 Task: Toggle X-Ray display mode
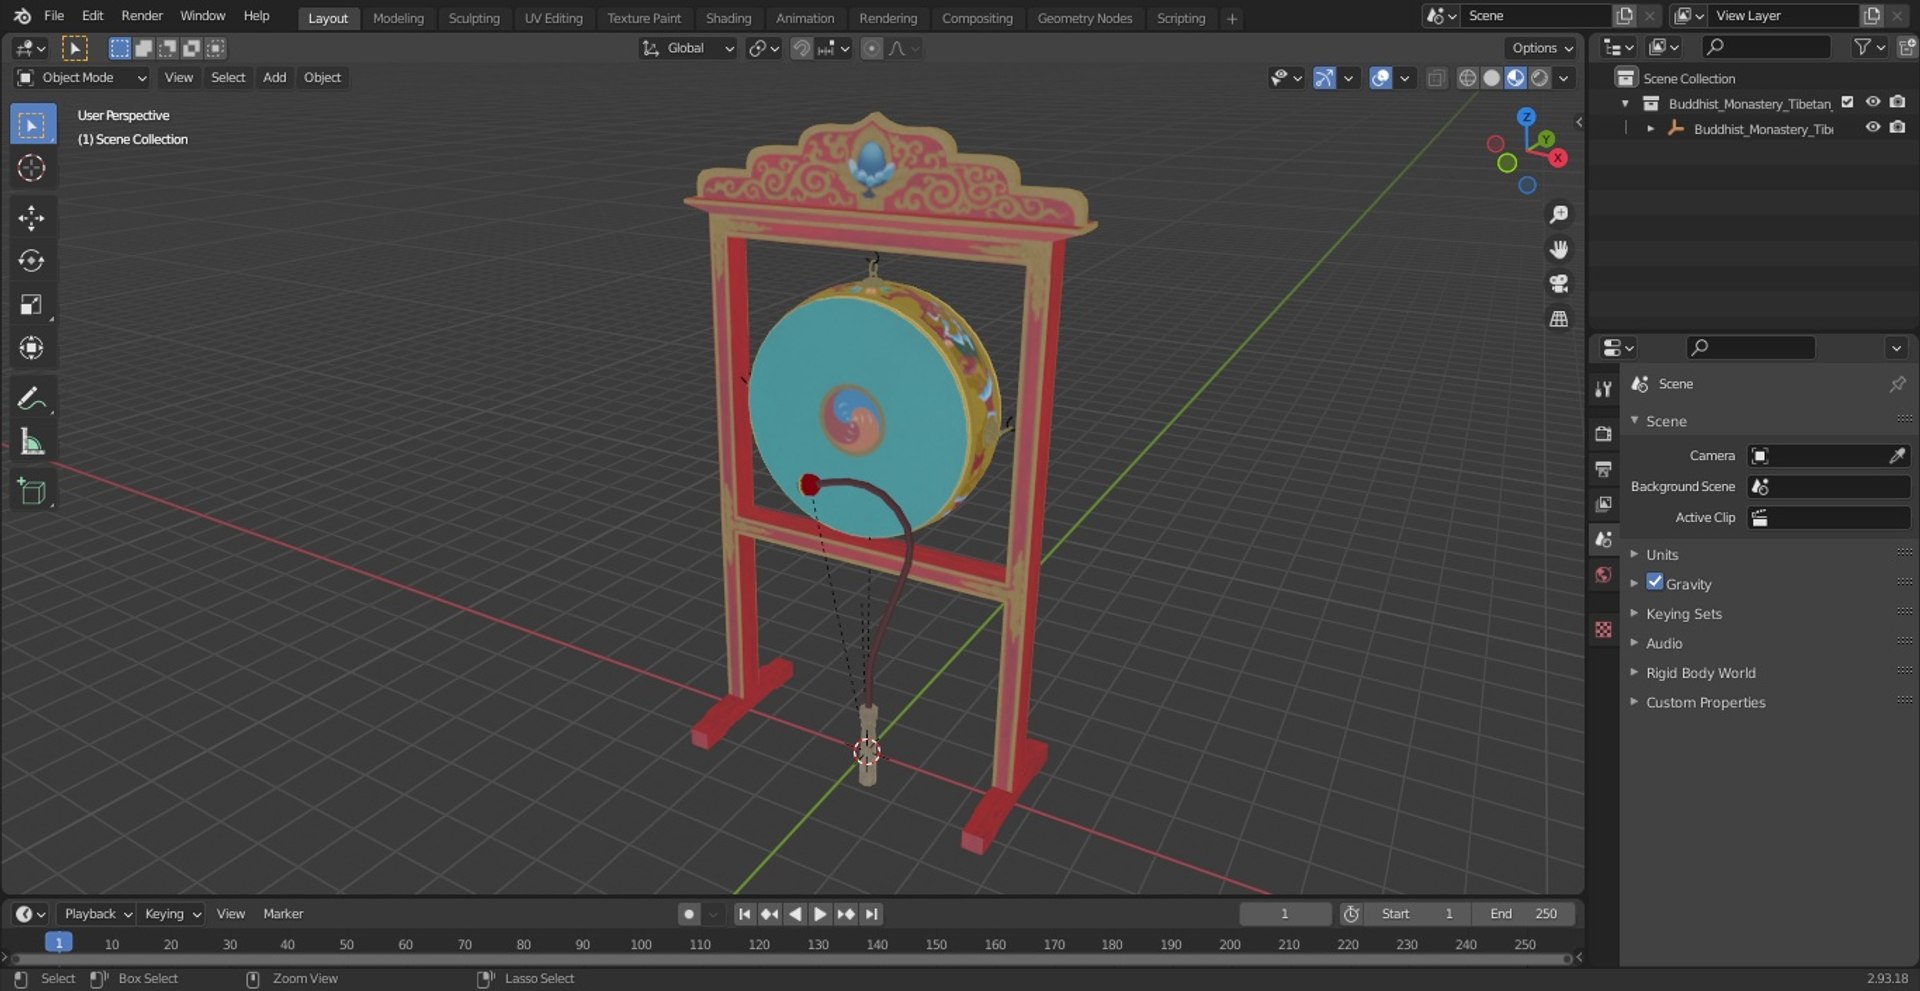[1436, 78]
